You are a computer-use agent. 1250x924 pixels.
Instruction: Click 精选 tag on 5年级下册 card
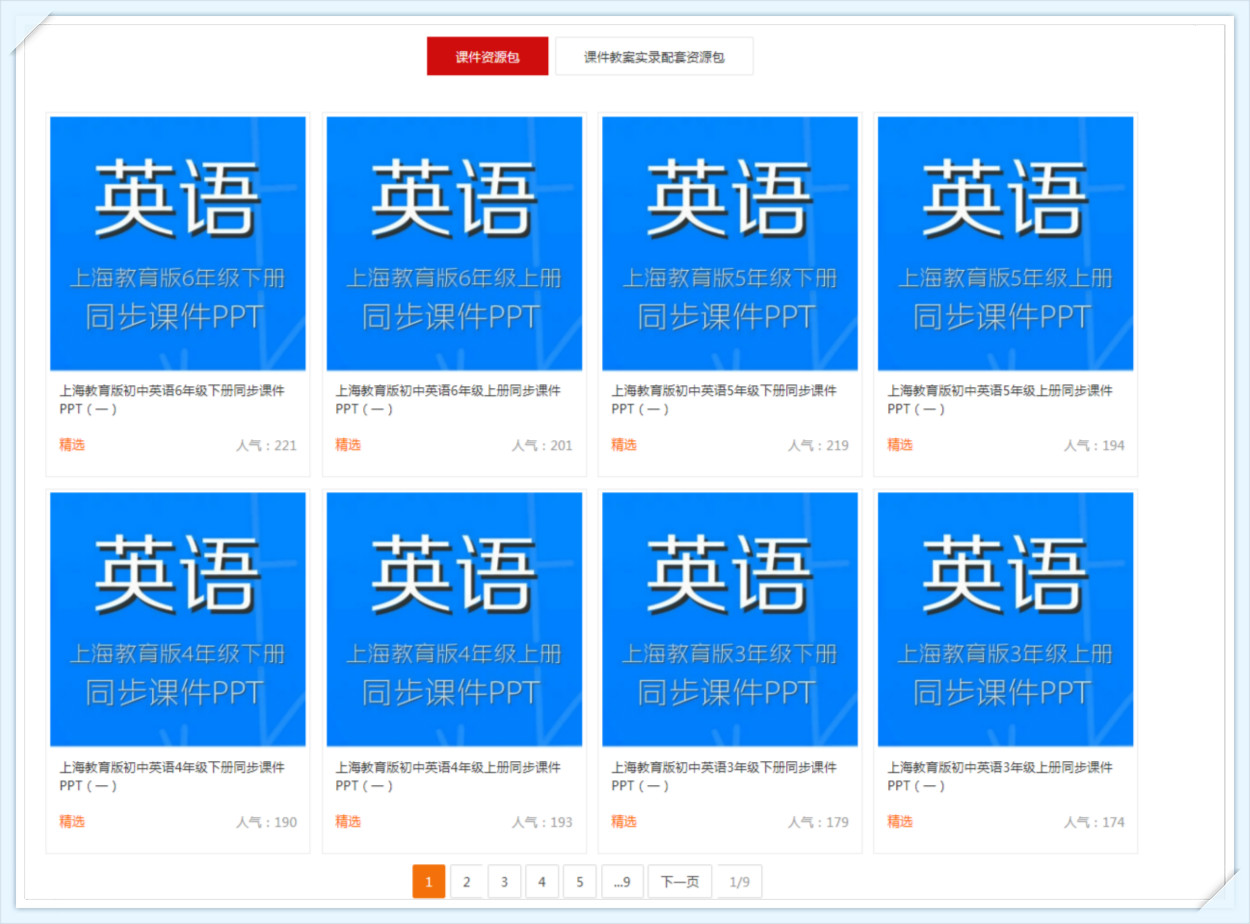point(624,445)
